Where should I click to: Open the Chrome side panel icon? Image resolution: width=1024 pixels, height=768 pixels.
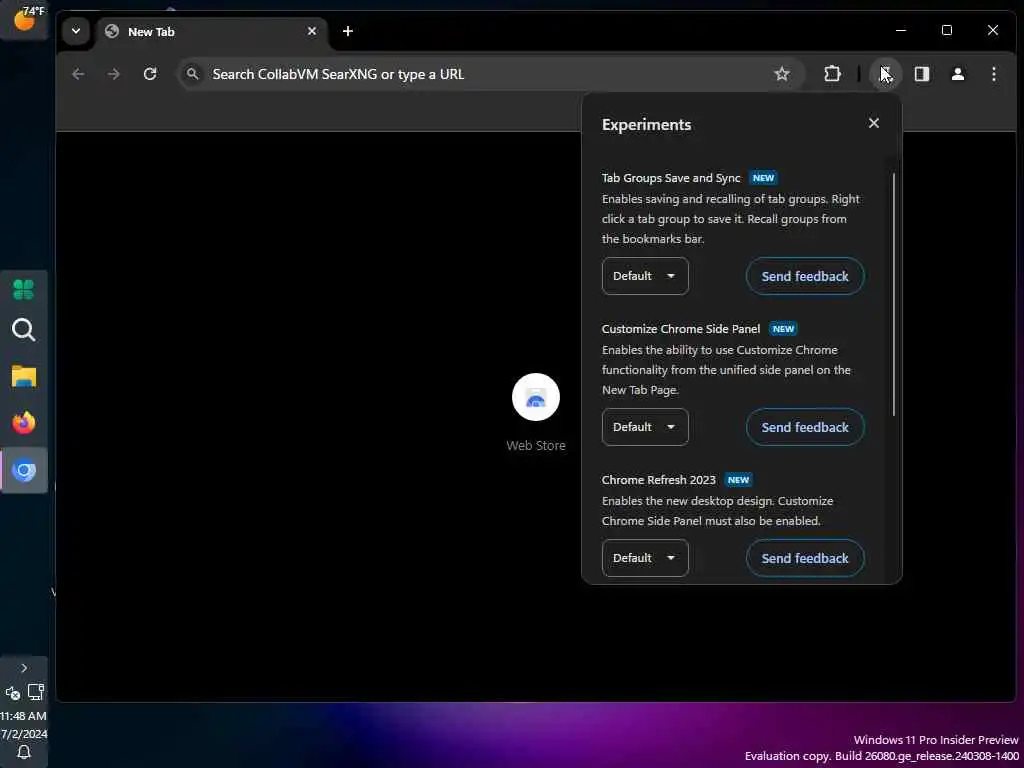(921, 74)
